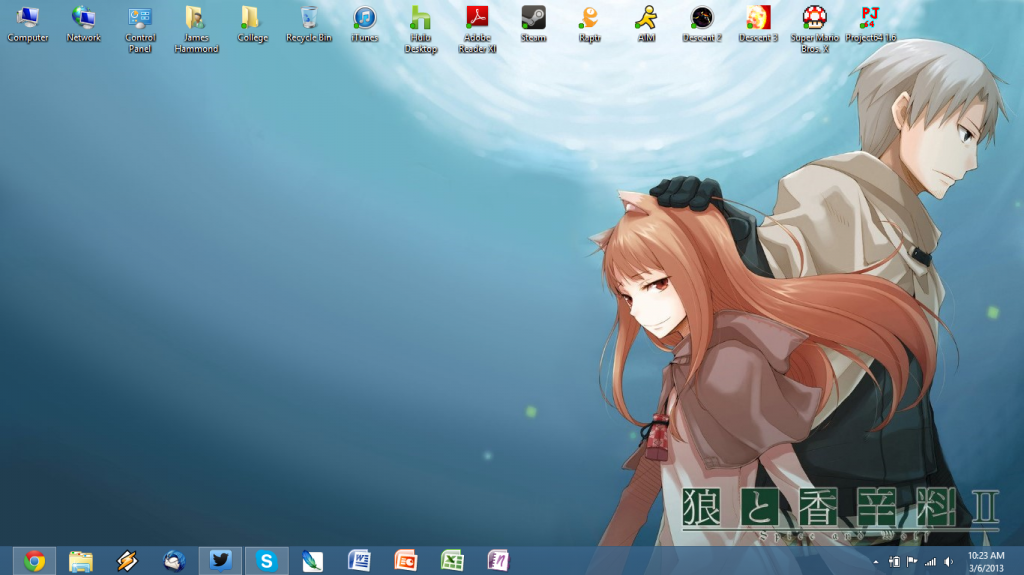1024x575 pixels.
Task: Select the AIM desktop shortcut
Action: point(646,24)
